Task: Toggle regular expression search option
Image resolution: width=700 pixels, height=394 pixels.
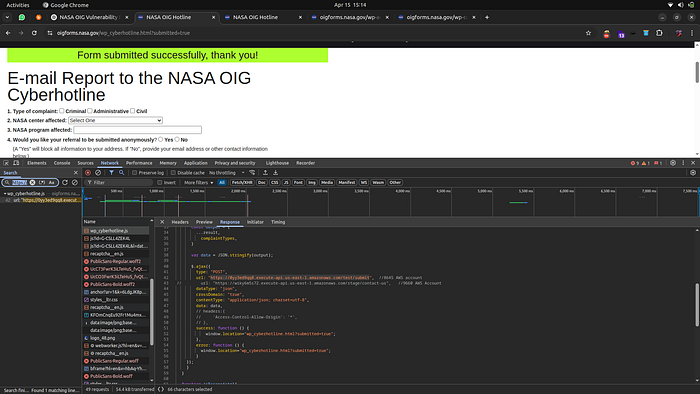Action: pos(42,182)
